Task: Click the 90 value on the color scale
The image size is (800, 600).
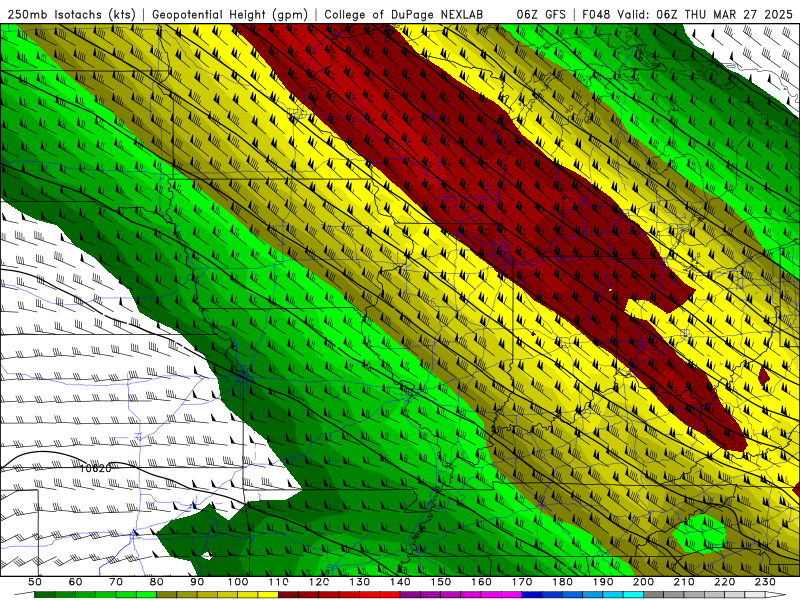Action: [x=197, y=582]
